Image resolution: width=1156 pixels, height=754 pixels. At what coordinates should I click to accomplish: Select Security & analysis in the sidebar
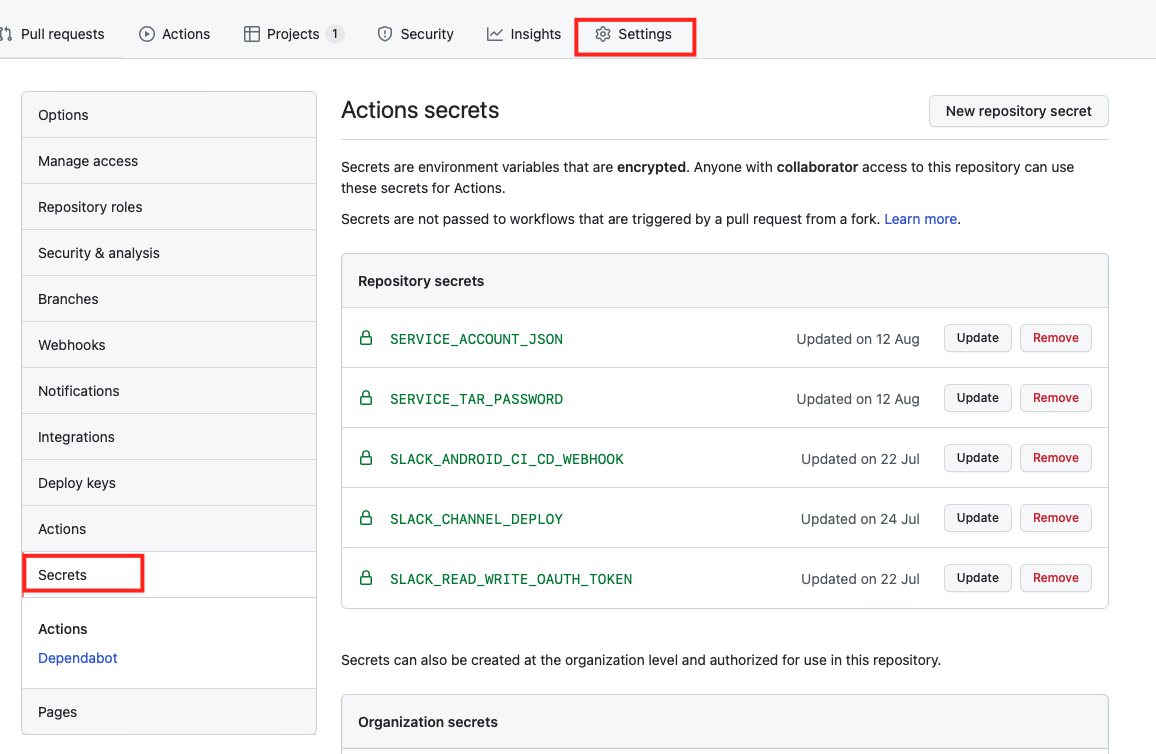click(x=169, y=253)
